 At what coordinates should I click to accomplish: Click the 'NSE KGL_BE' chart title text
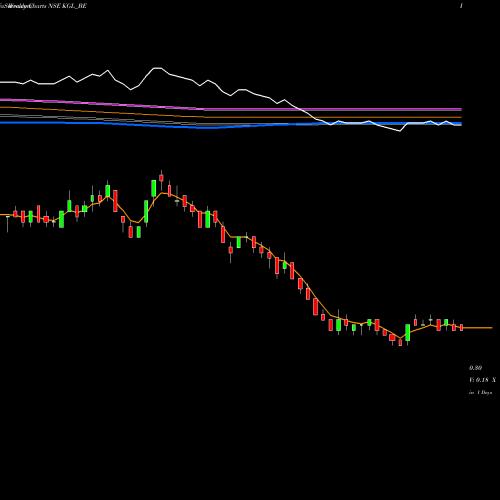tap(68, 6)
